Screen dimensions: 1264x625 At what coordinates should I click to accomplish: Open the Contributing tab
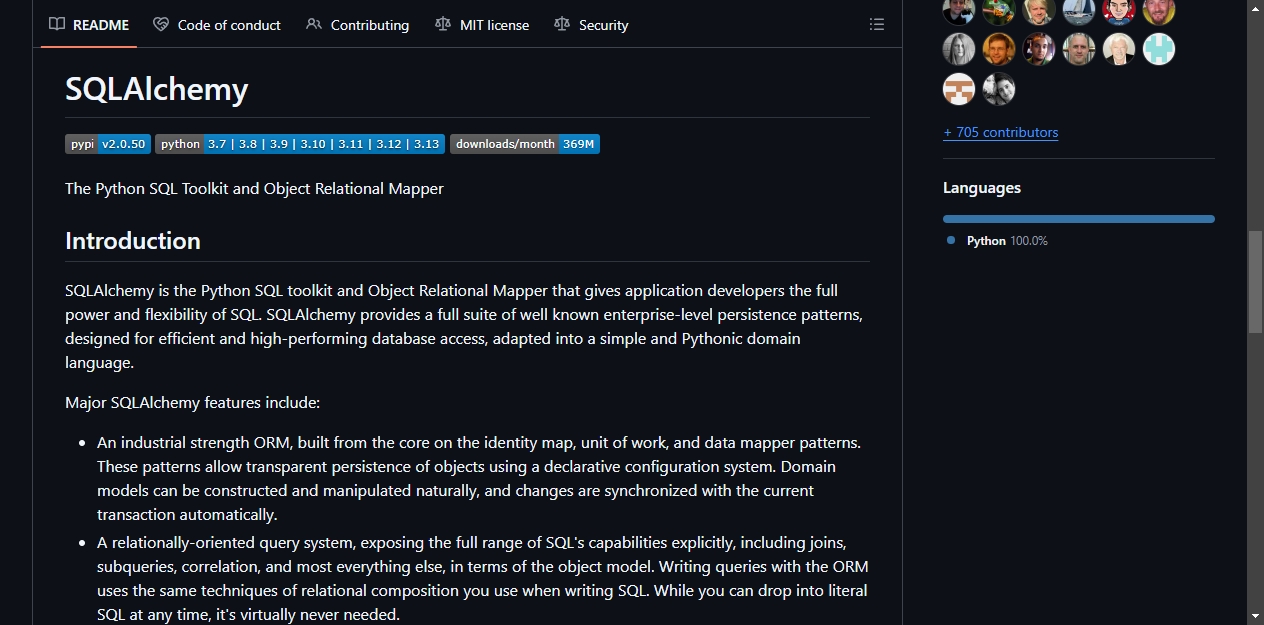[x=358, y=25]
